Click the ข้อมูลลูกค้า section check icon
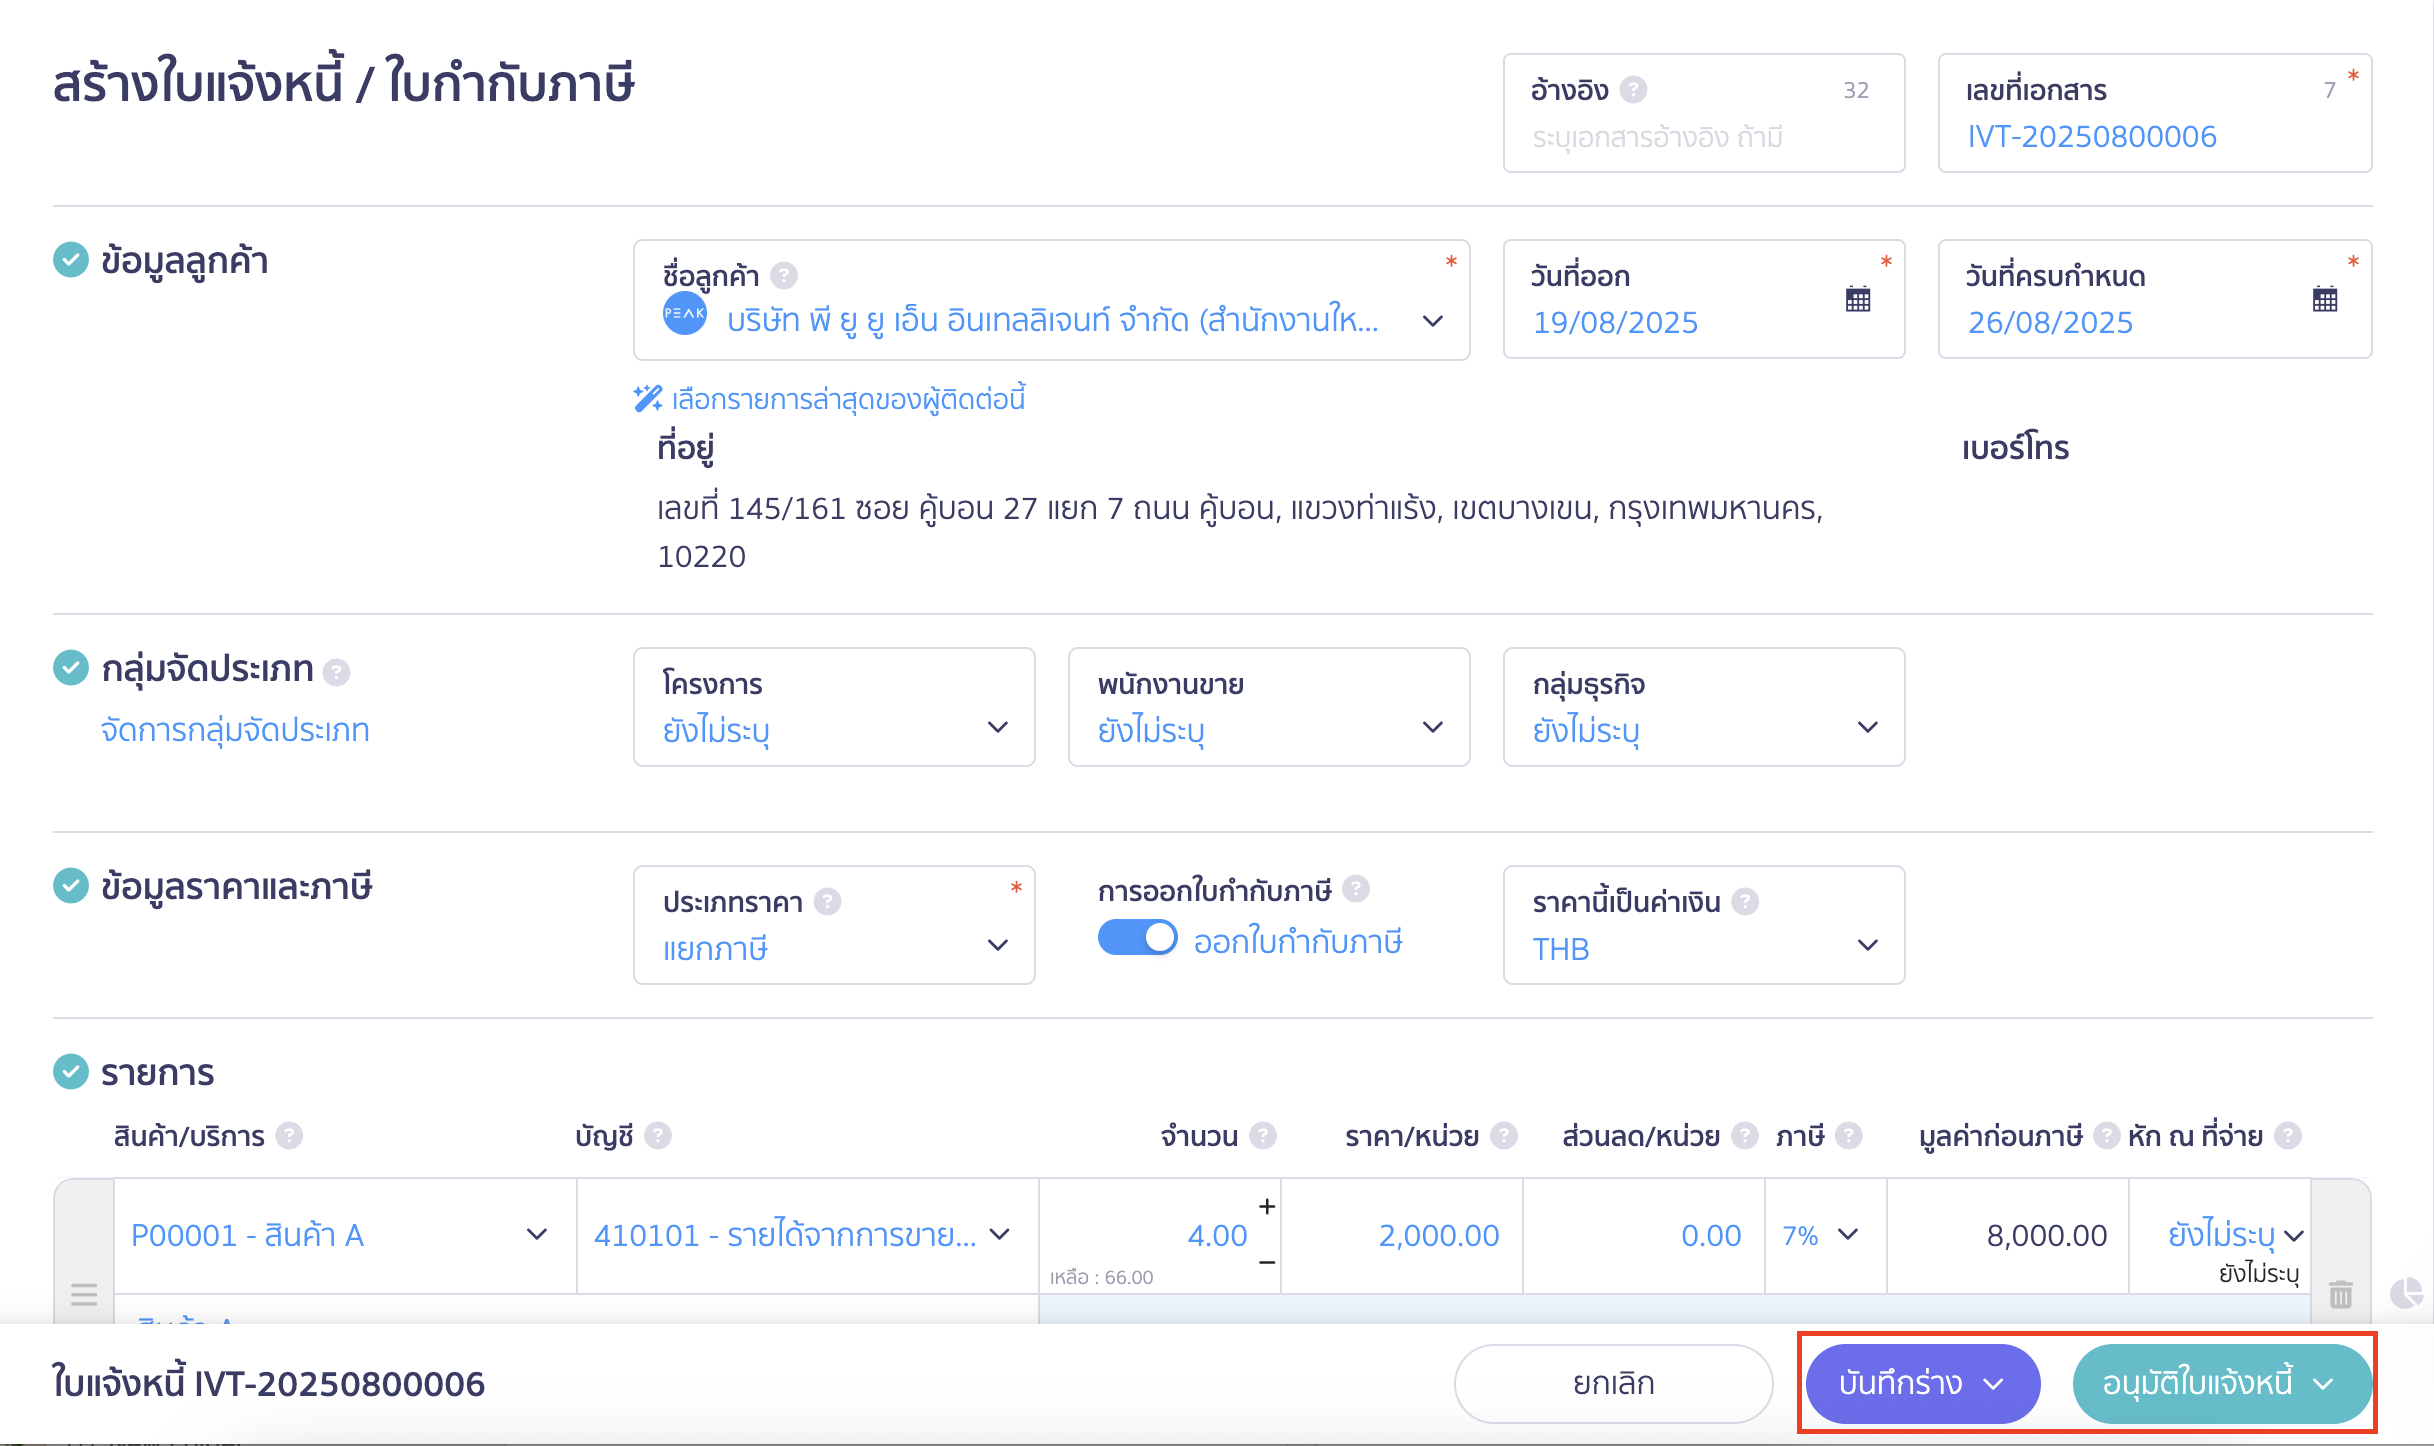 (71, 260)
